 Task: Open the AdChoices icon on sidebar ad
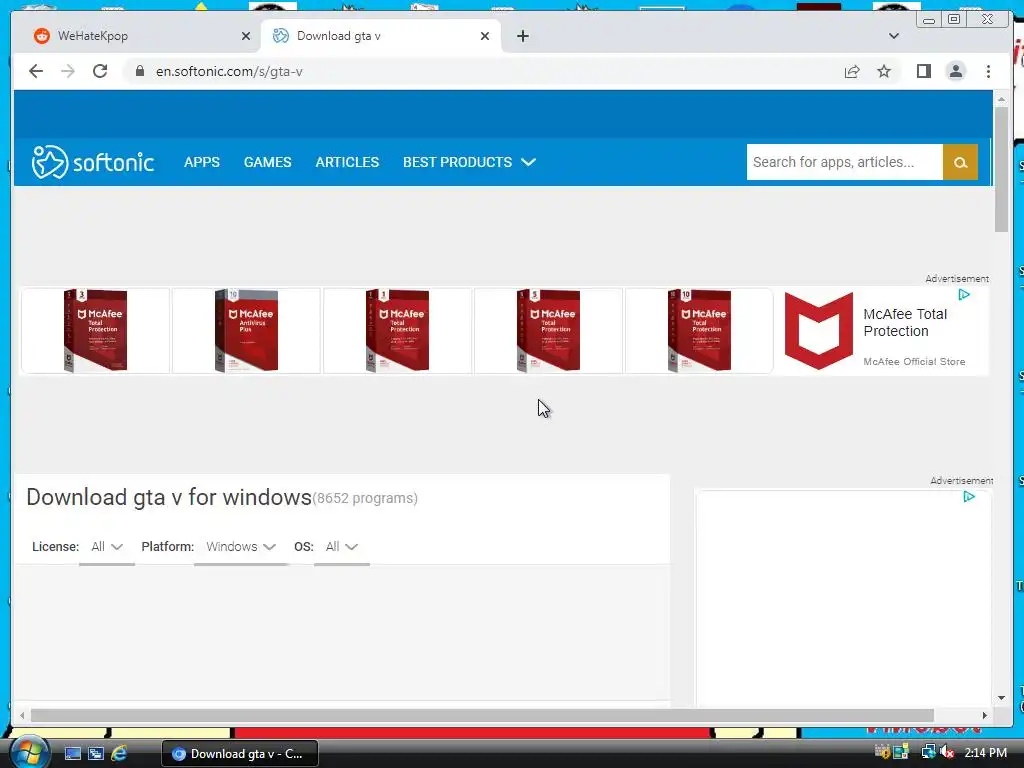point(969,497)
